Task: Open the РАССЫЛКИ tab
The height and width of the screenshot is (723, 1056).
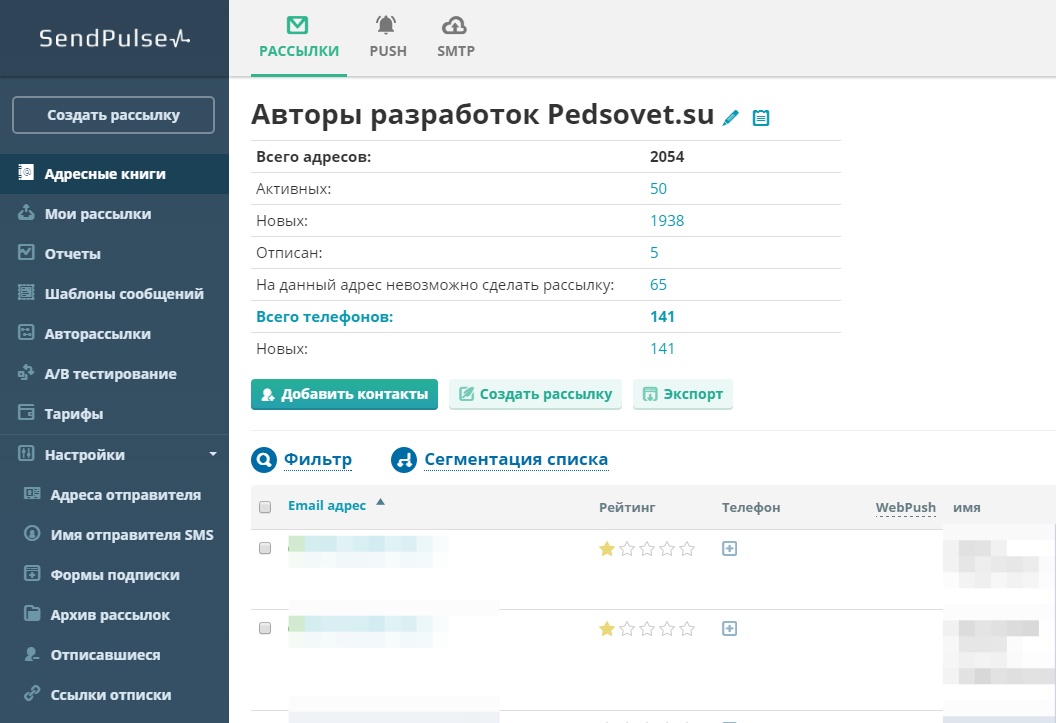Action: (298, 38)
